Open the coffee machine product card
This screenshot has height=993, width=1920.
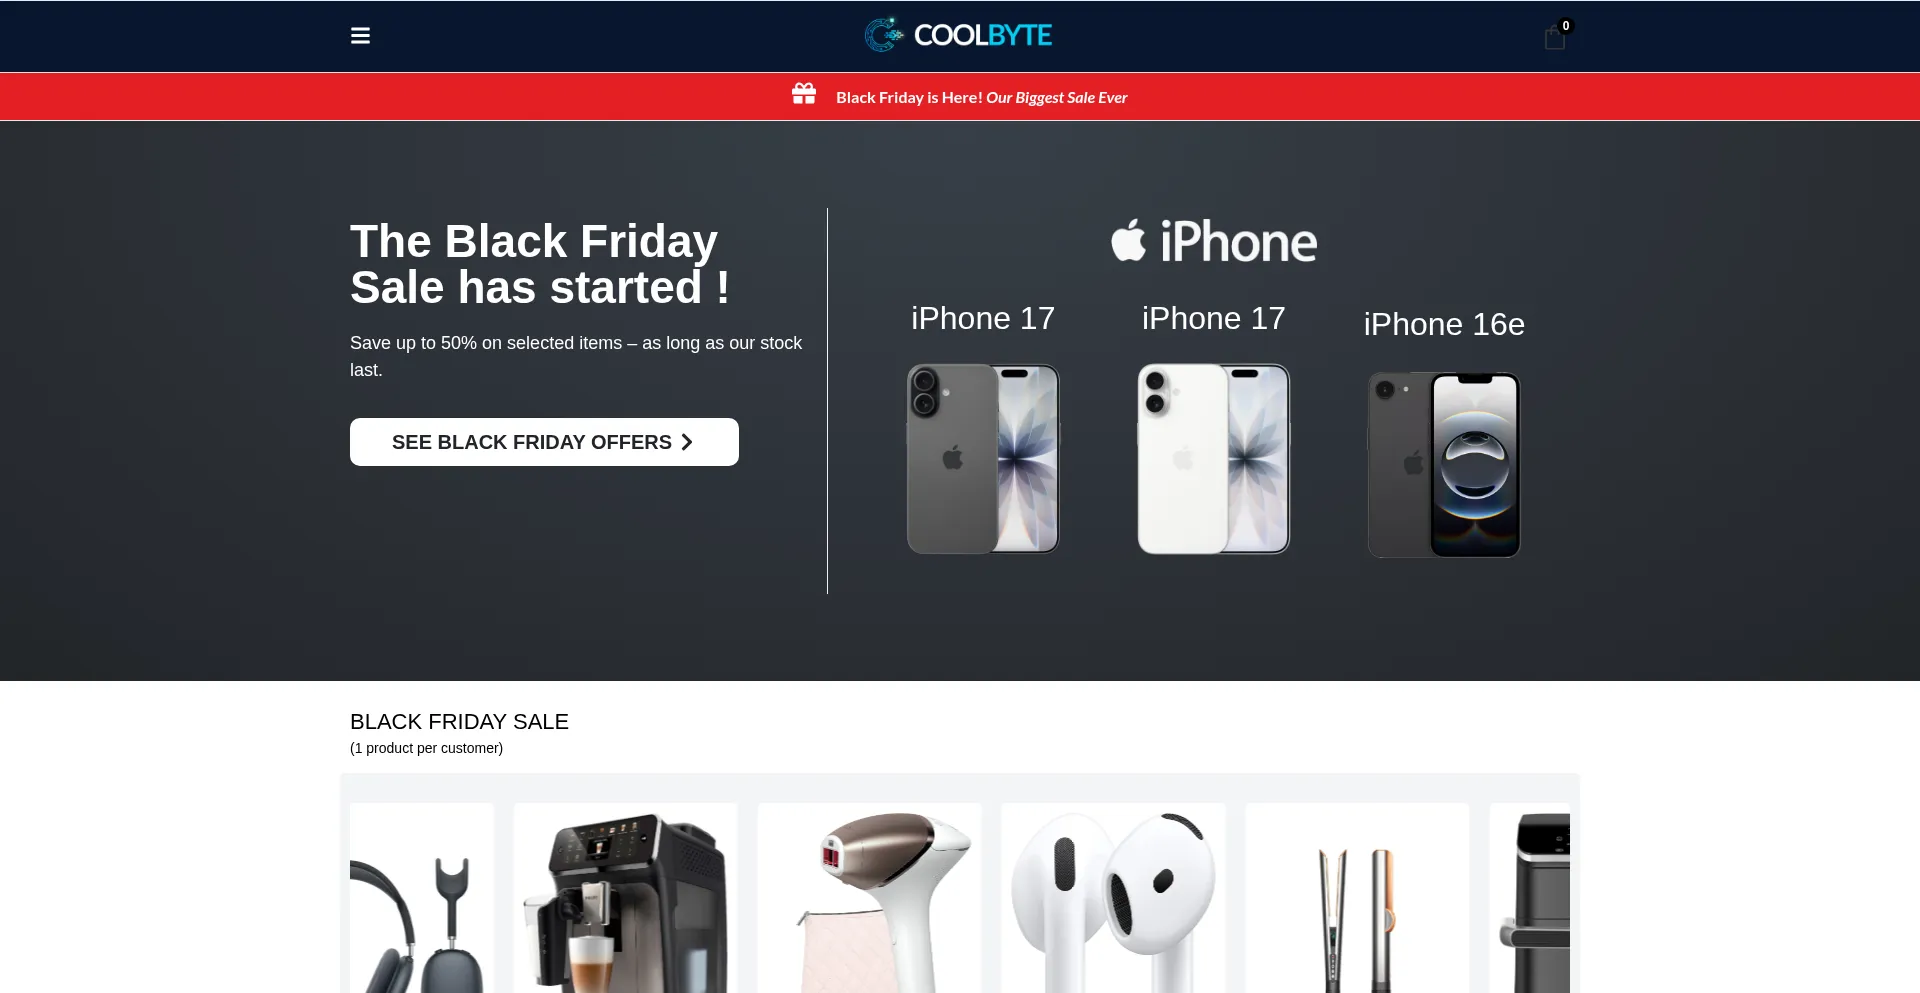tap(626, 898)
